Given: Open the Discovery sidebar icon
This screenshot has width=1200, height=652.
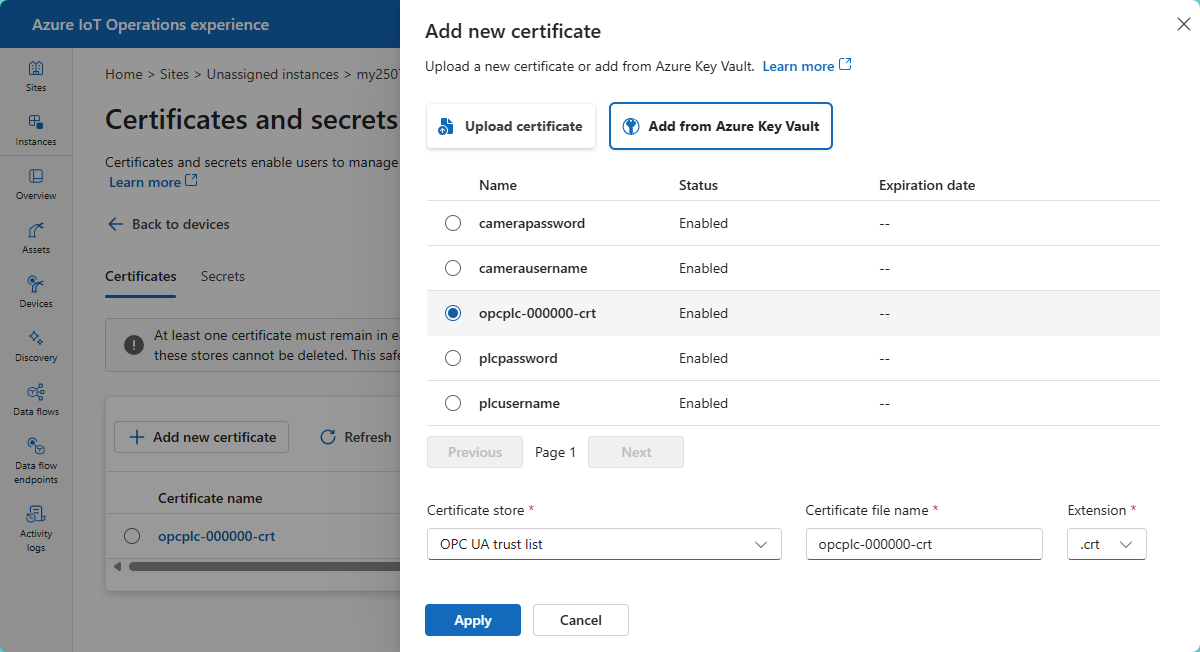Looking at the screenshot, I should [x=36, y=346].
